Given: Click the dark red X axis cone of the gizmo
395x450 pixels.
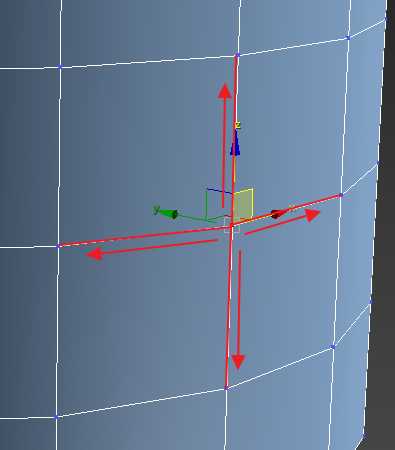Looking at the screenshot, I should (x=277, y=214).
